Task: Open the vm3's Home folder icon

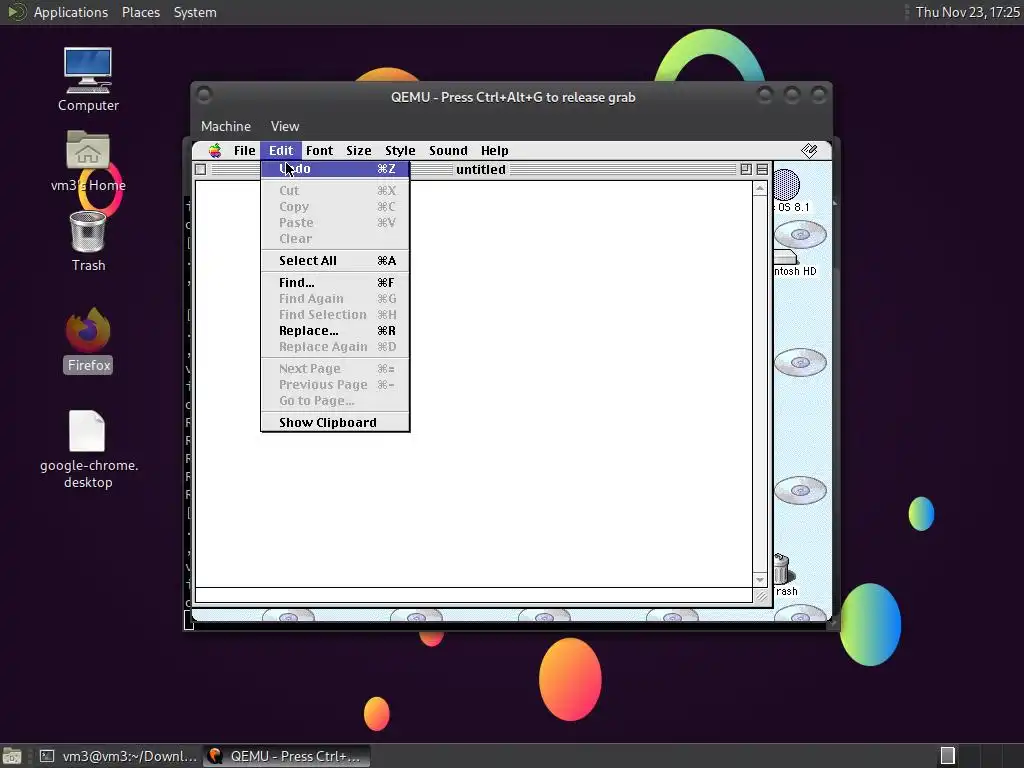Action: (x=88, y=150)
